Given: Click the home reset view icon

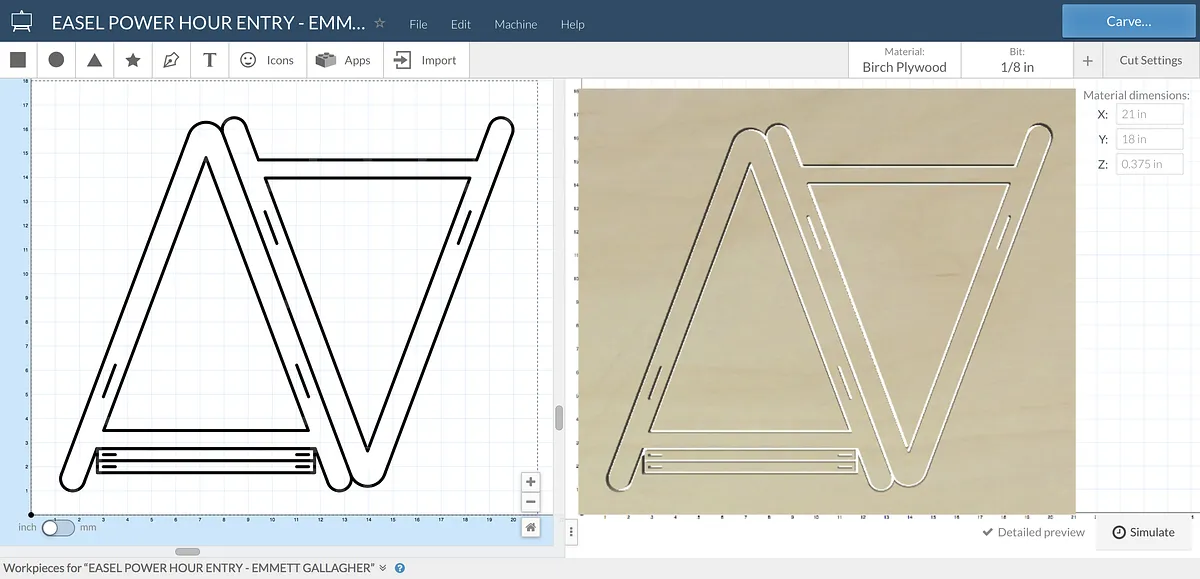Looking at the screenshot, I should 530,527.
